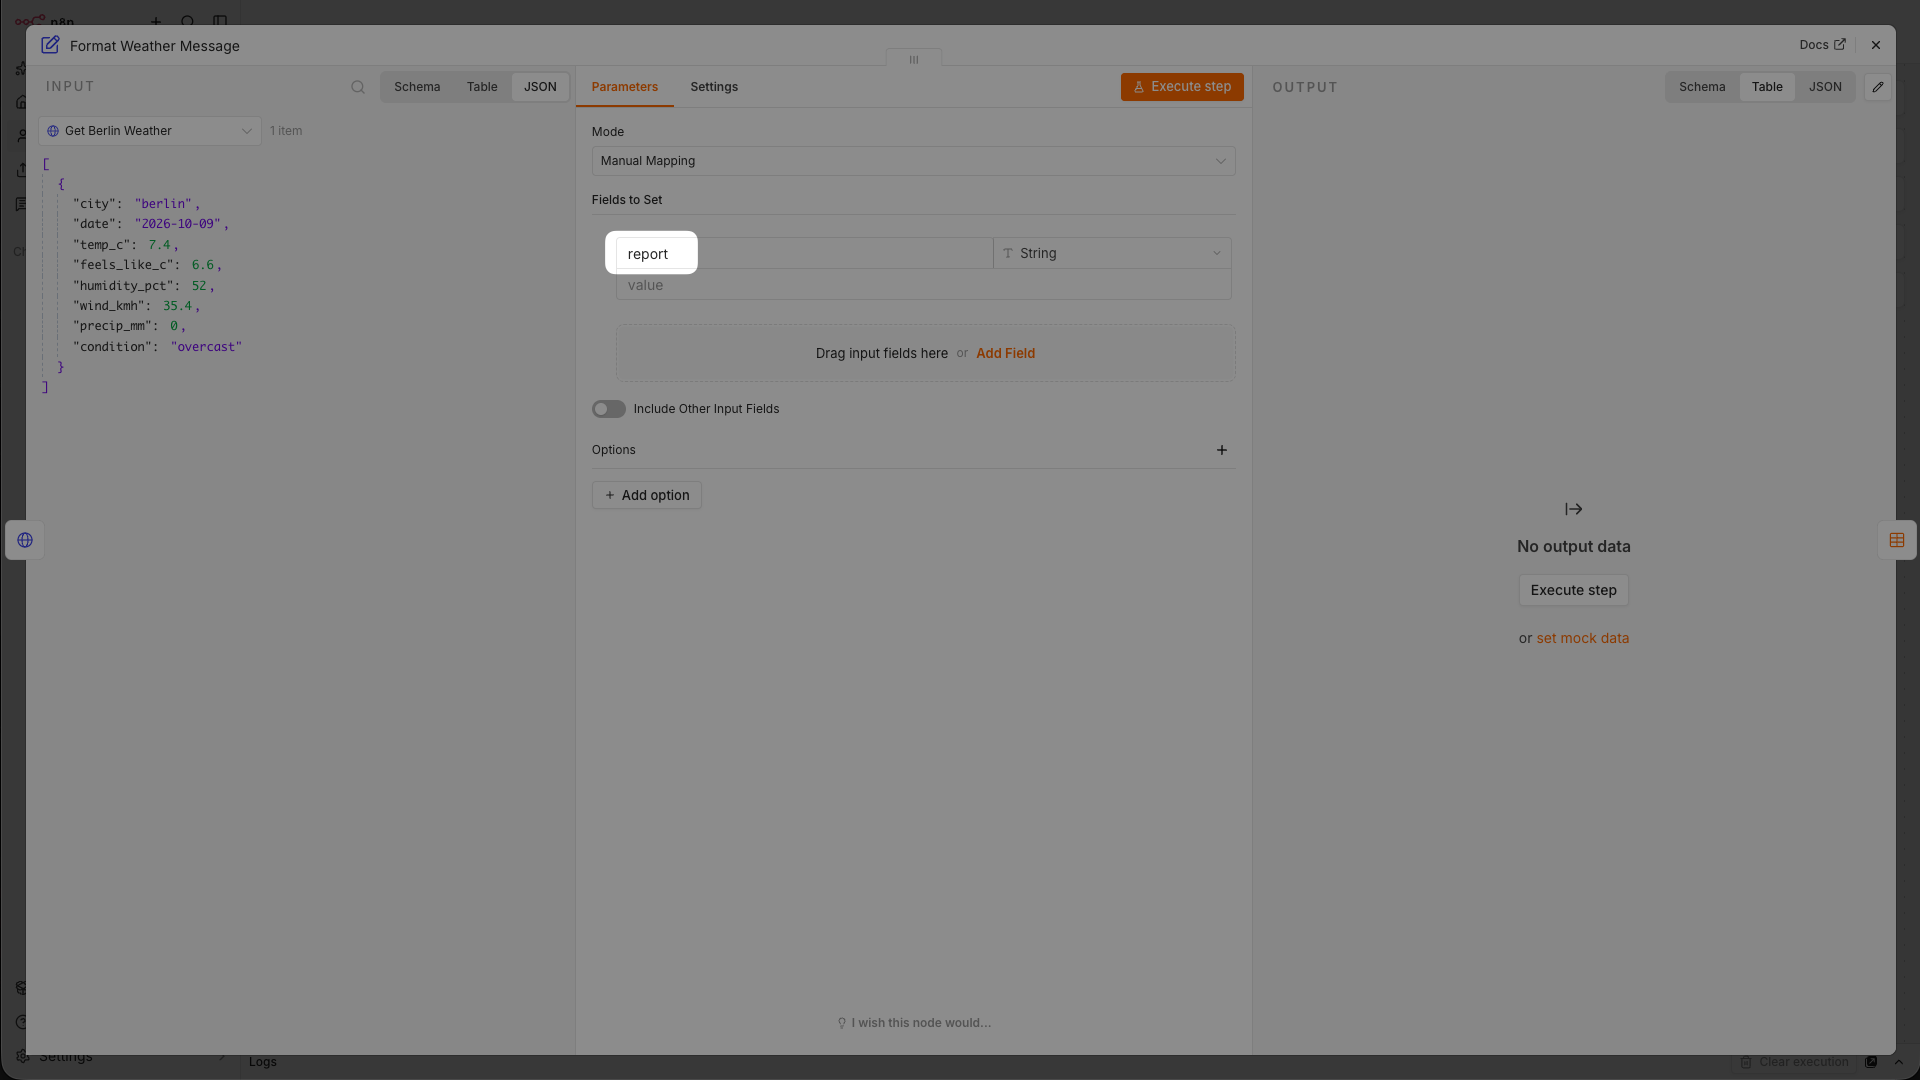Image resolution: width=1920 pixels, height=1080 pixels.
Task: Click the pencil edit output icon
Action: [x=1878, y=87]
